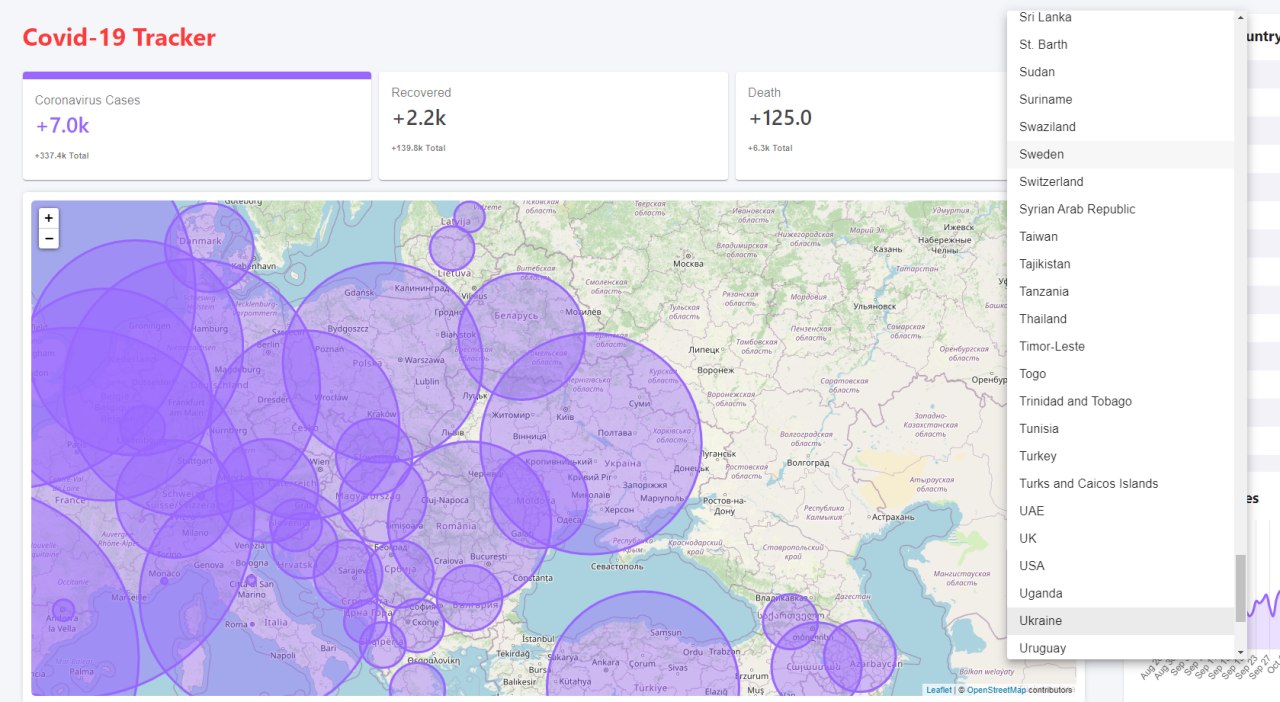This screenshot has height=702, width=1280.
Task: Select Timor-Leste option
Action: click(1120, 346)
